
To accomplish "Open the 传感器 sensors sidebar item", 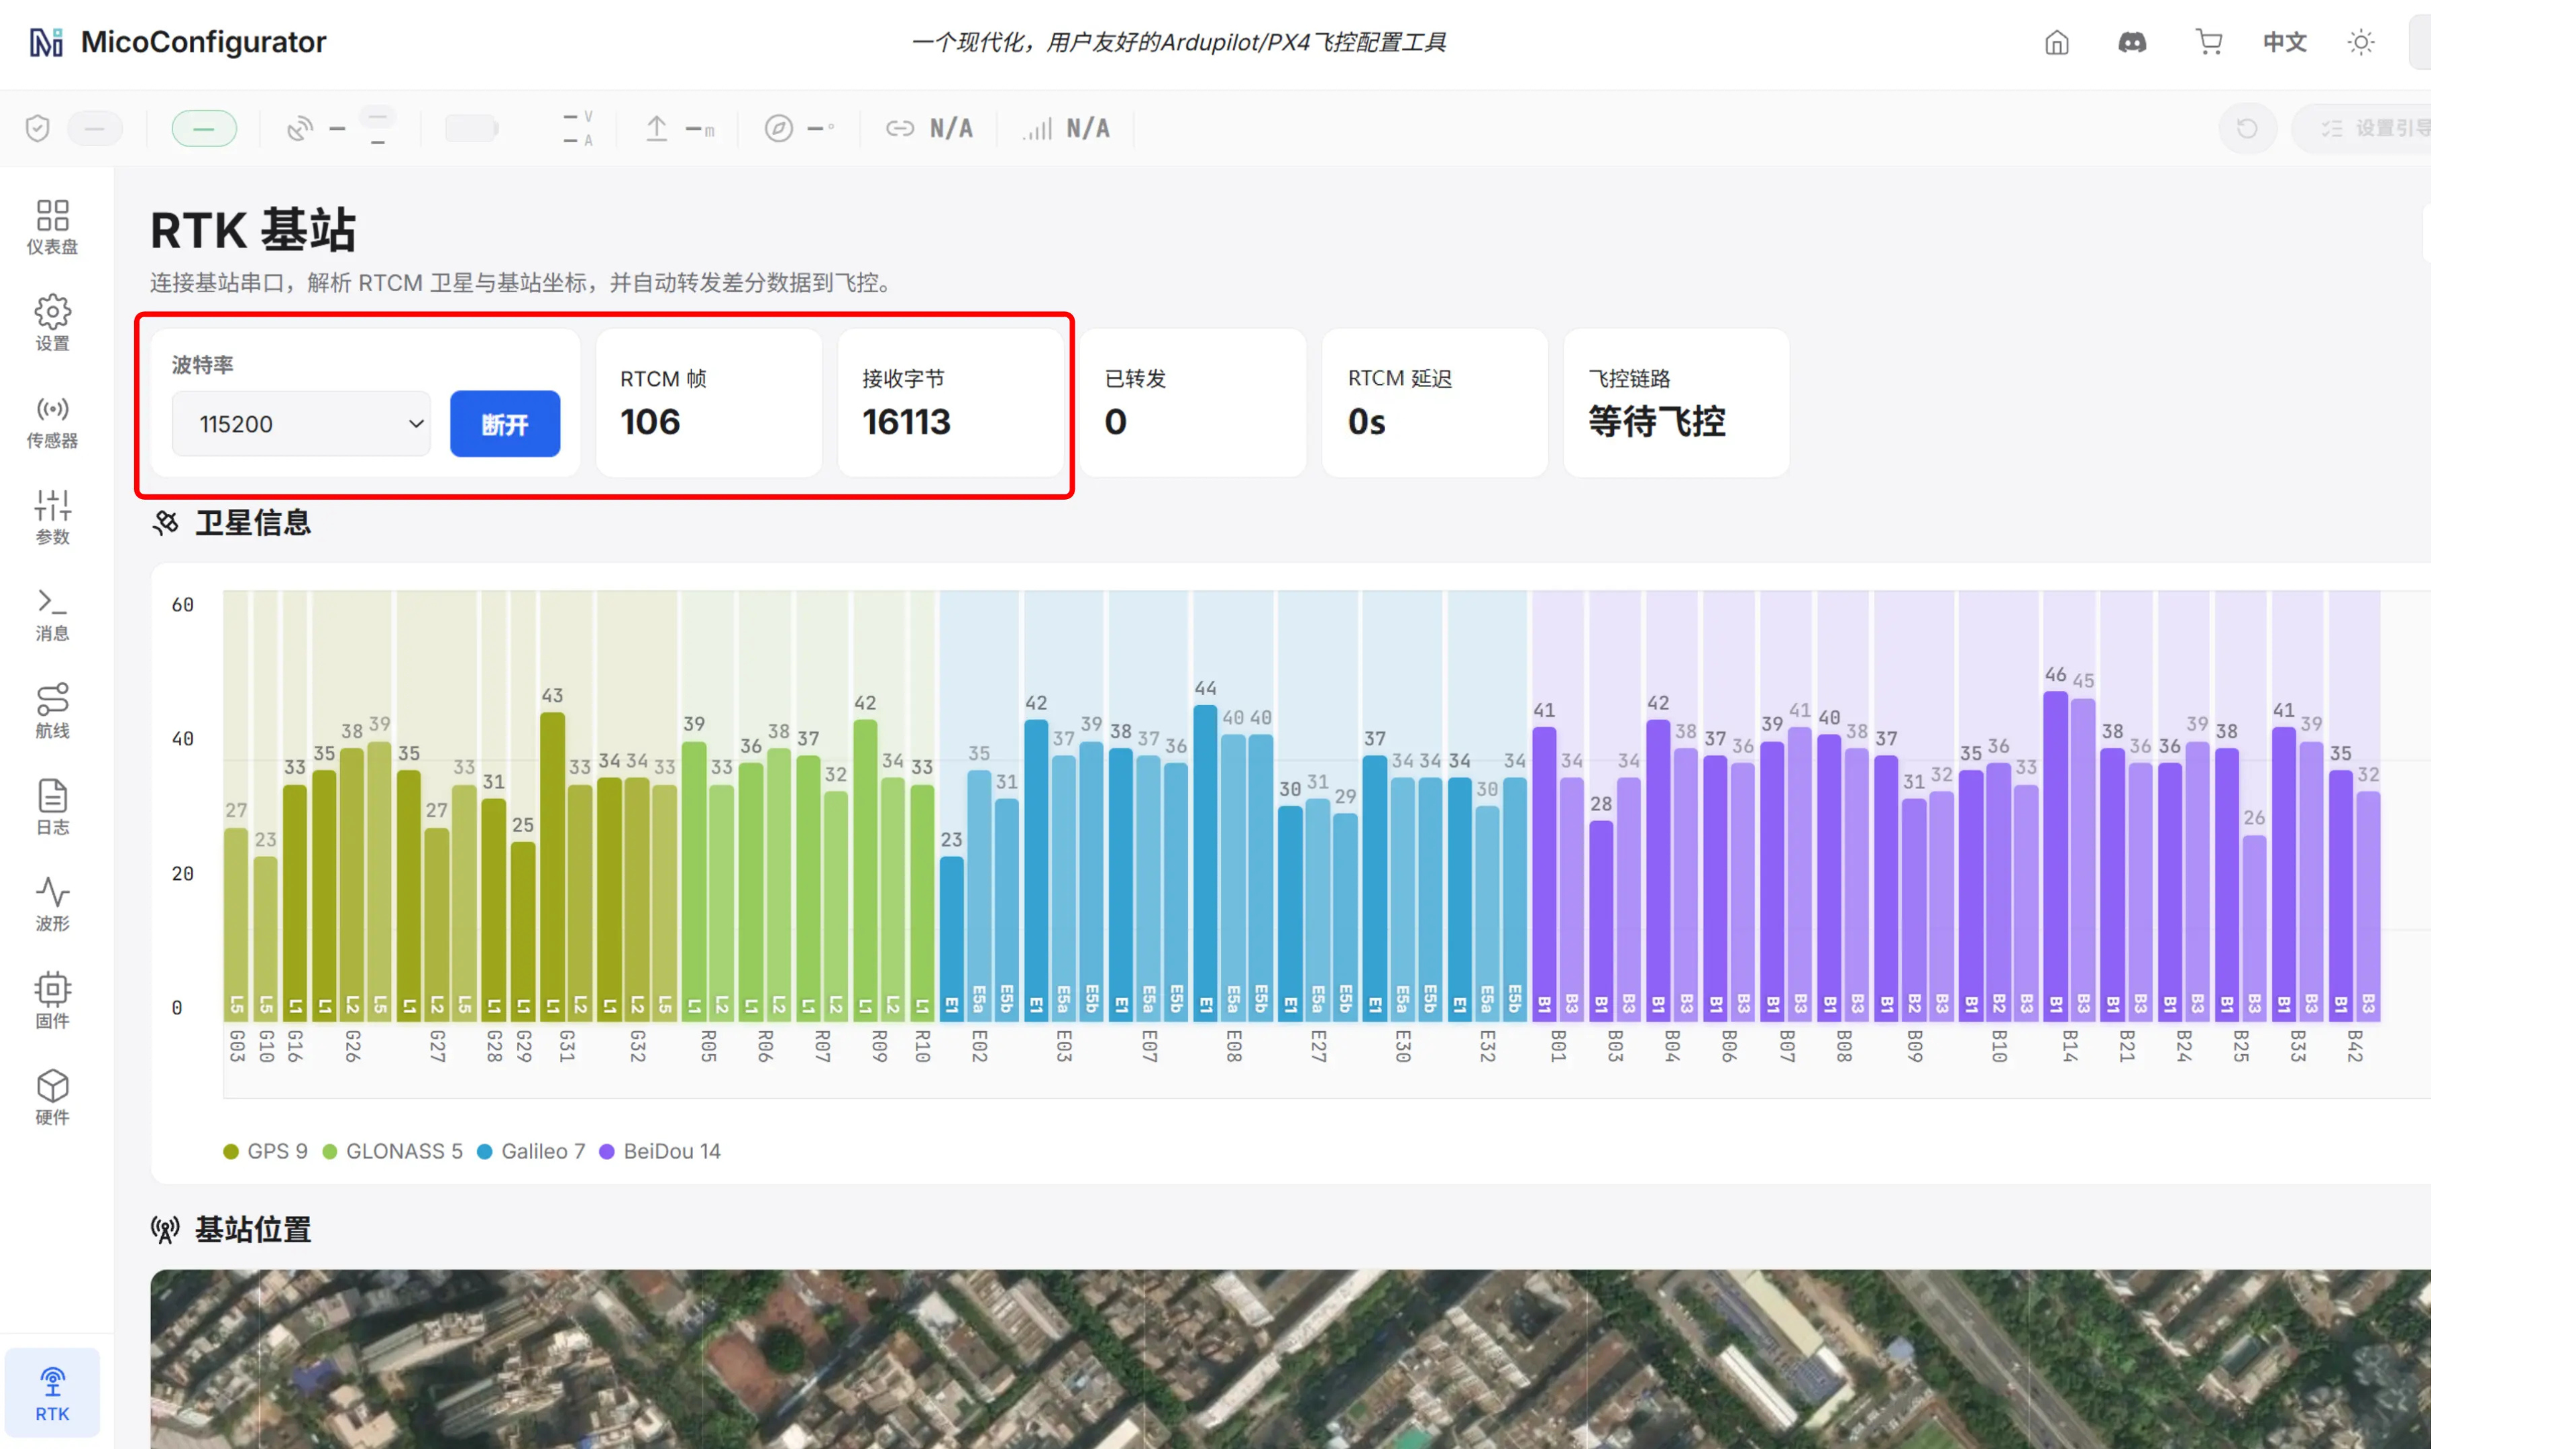I will pyautogui.click(x=52, y=421).
